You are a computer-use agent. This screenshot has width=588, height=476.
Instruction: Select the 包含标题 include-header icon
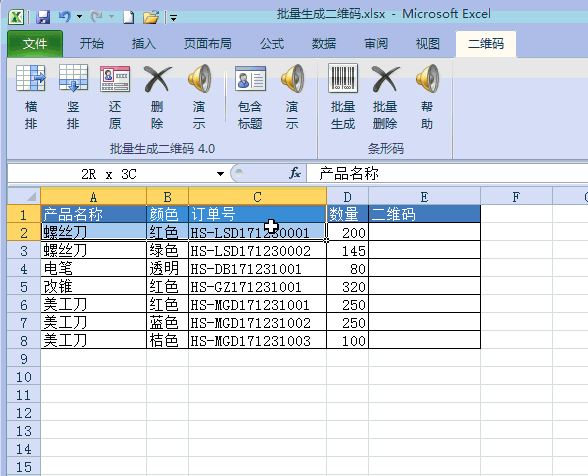pos(250,78)
